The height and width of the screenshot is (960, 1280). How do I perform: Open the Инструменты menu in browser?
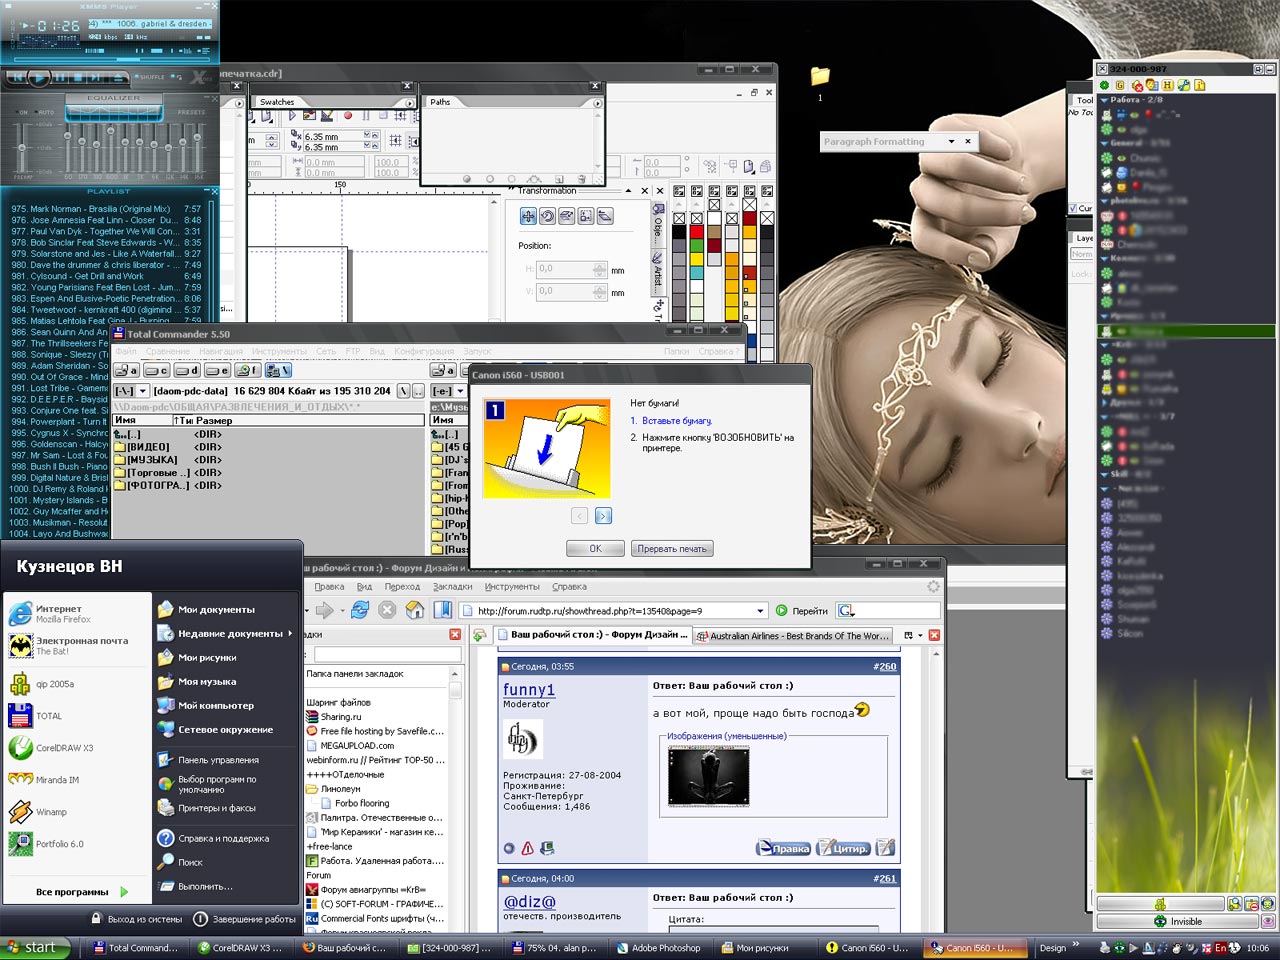pos(512,587)
